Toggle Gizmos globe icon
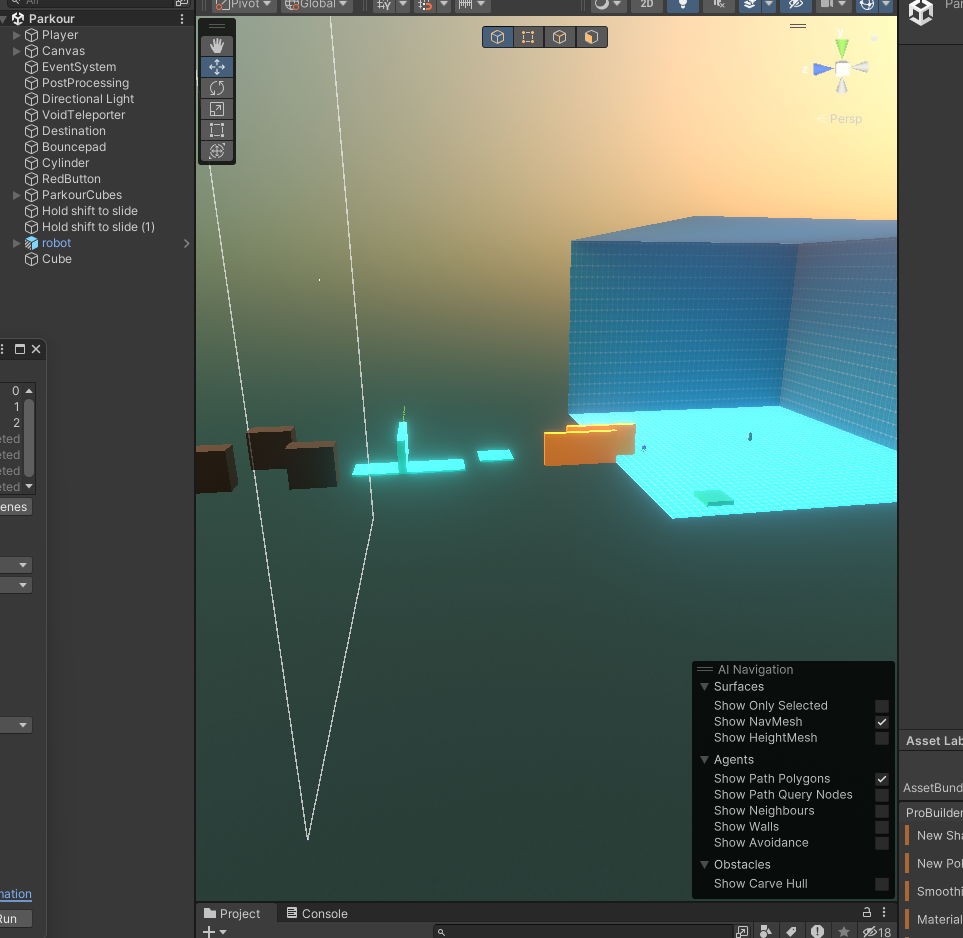 [x=867, y=5]
